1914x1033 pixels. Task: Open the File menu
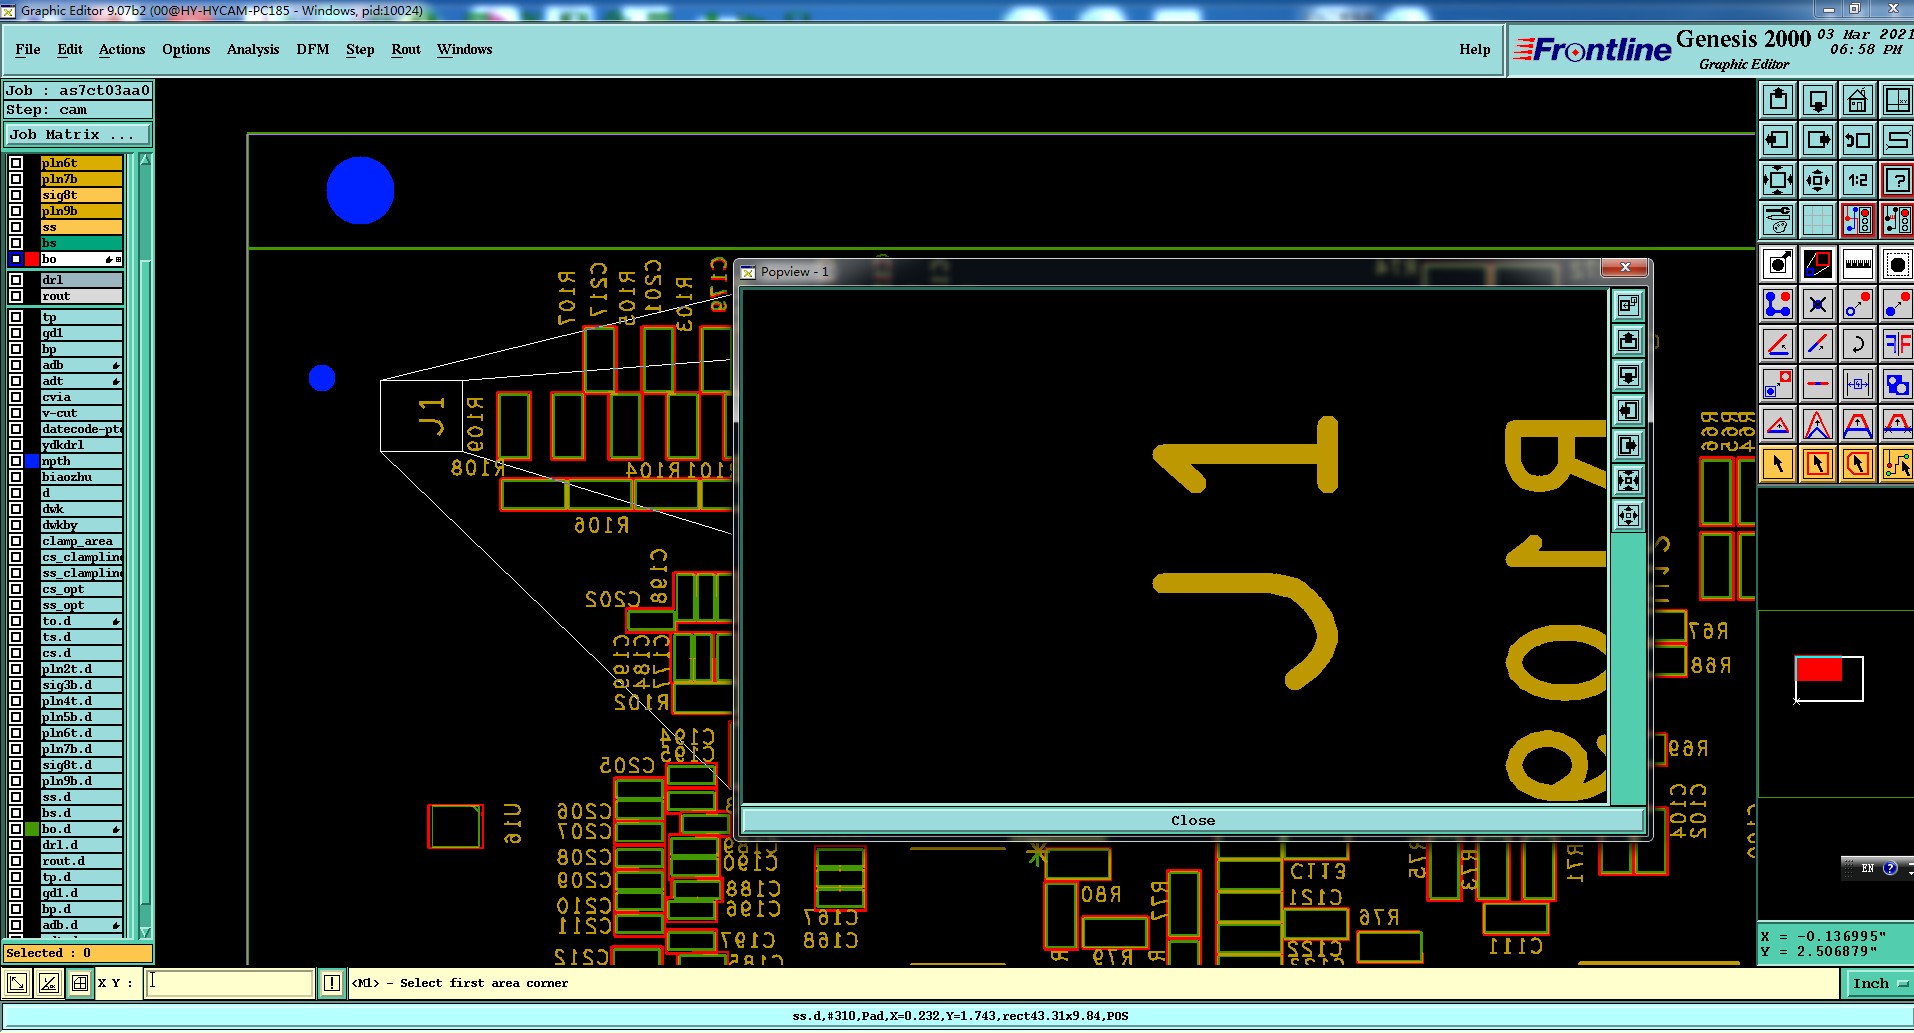click(28, 49)
